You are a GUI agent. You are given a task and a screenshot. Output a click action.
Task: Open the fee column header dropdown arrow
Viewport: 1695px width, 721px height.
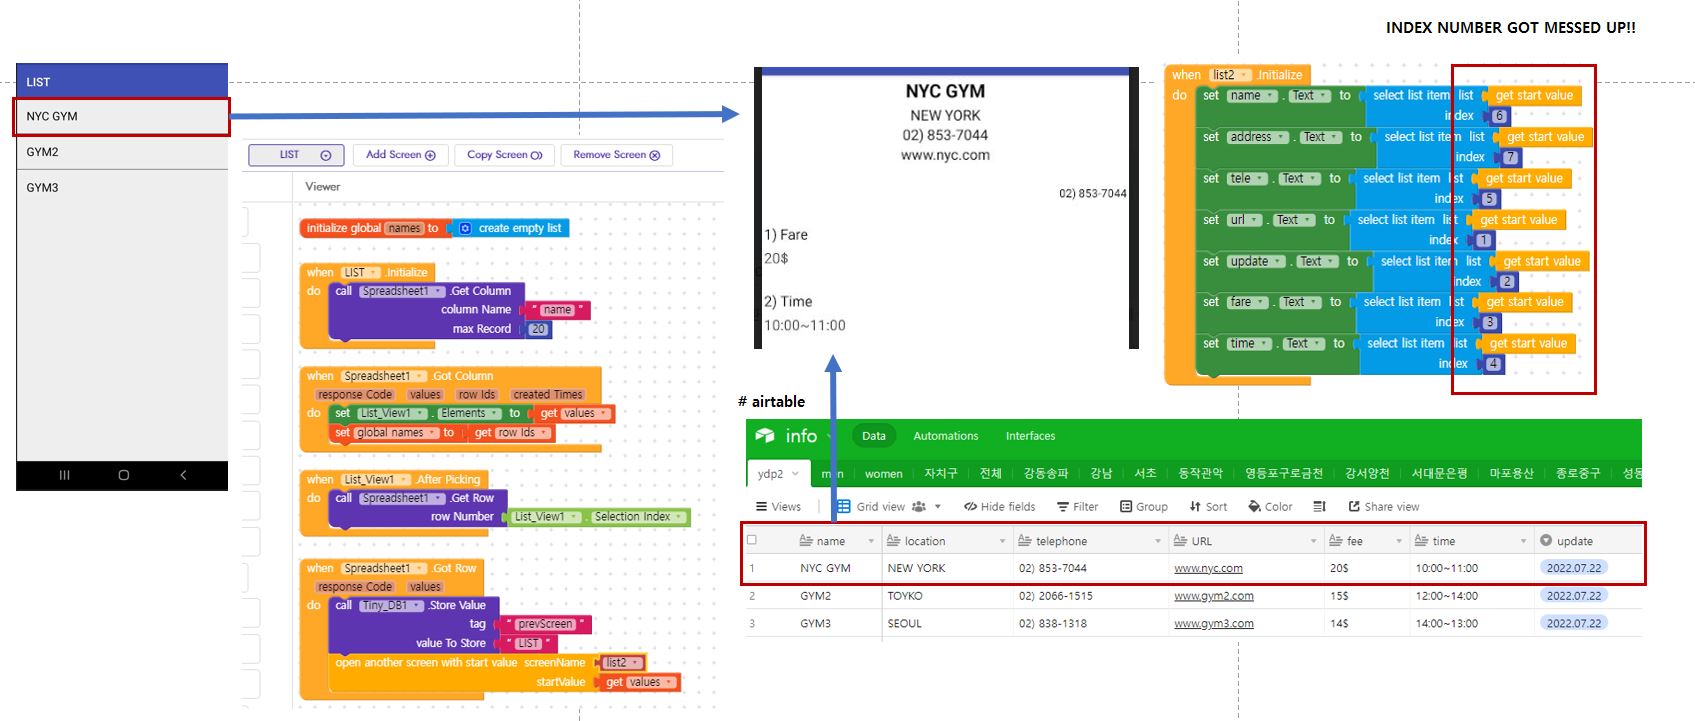coord(1399,541)
